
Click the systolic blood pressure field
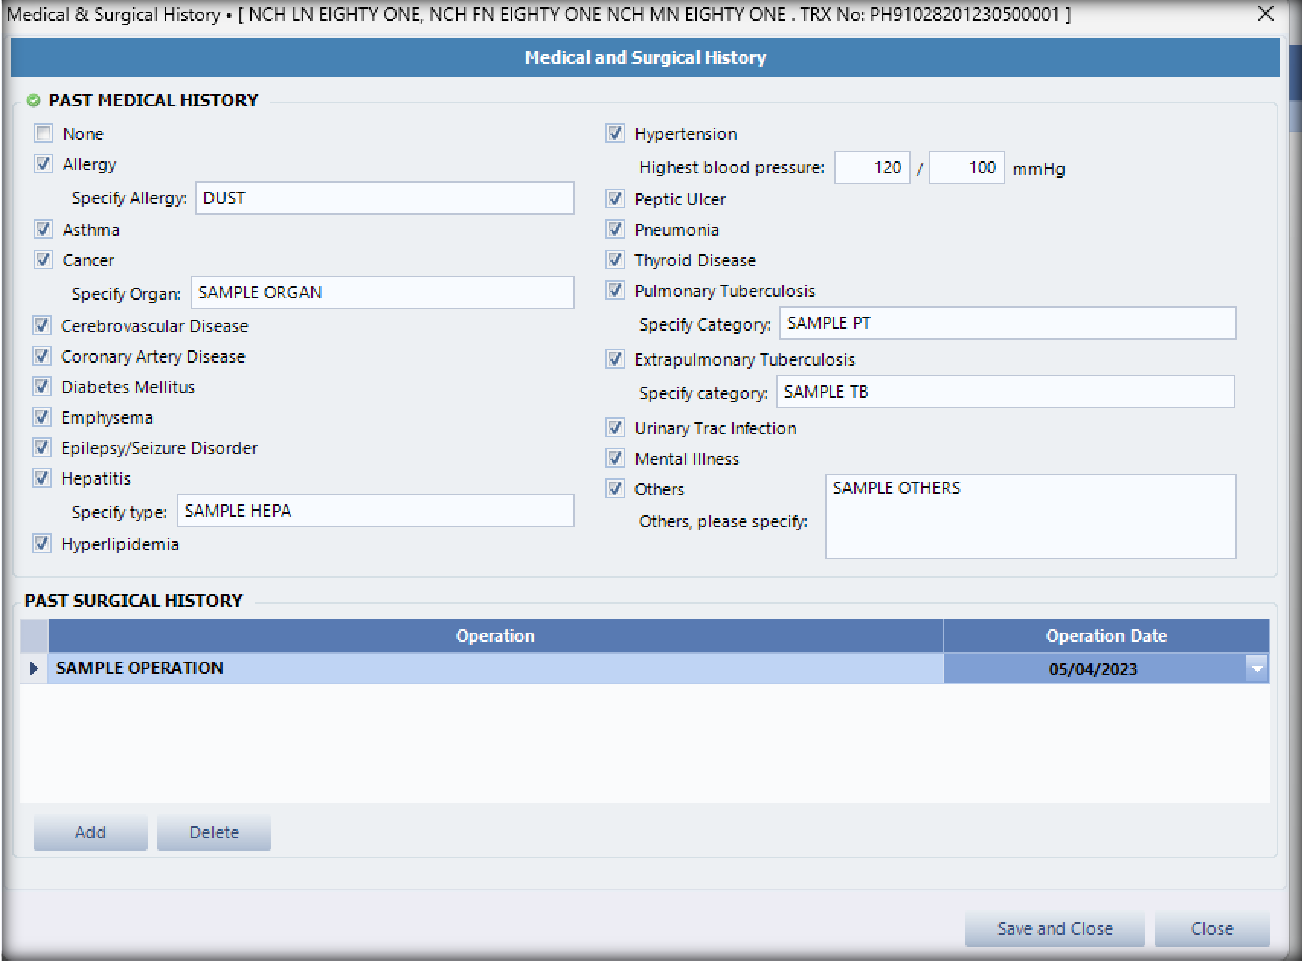click(871, 168)
